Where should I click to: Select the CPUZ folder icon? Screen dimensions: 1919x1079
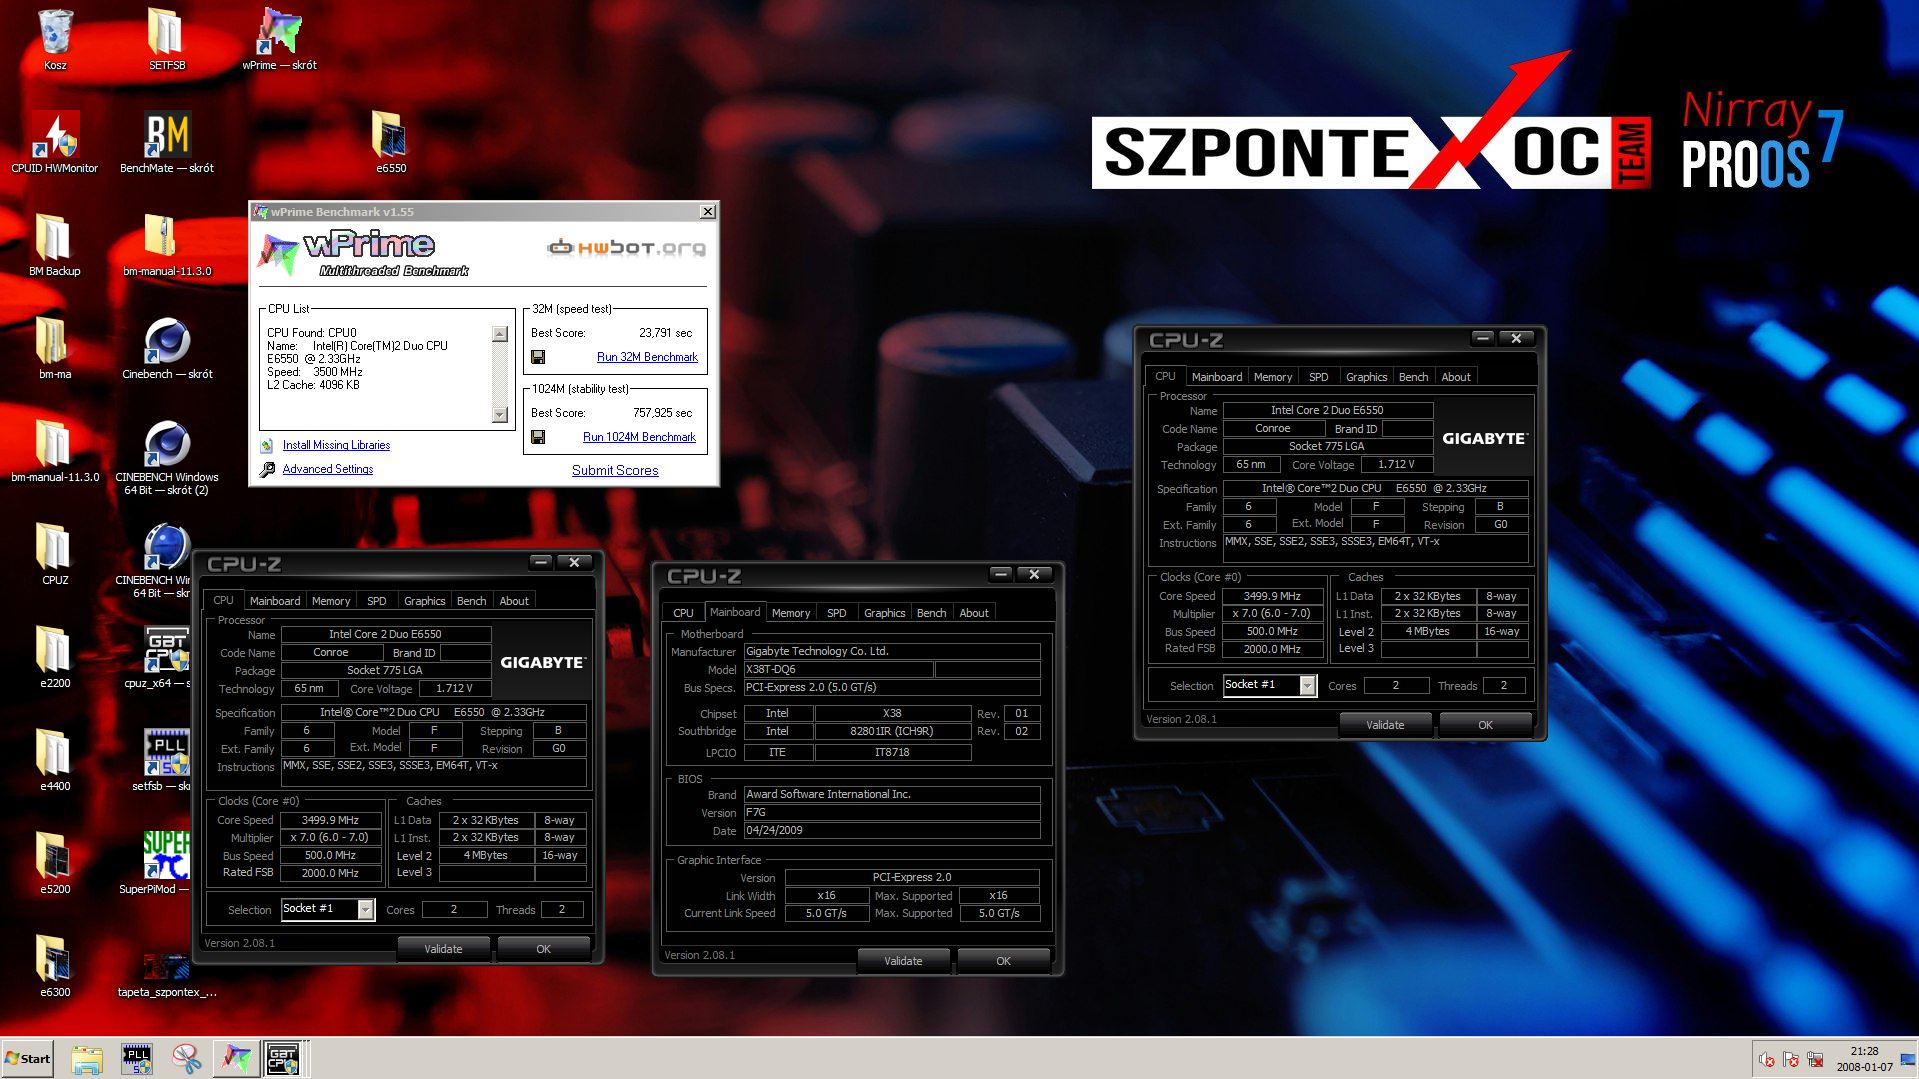pyautogui.click(x=55, y=555)
